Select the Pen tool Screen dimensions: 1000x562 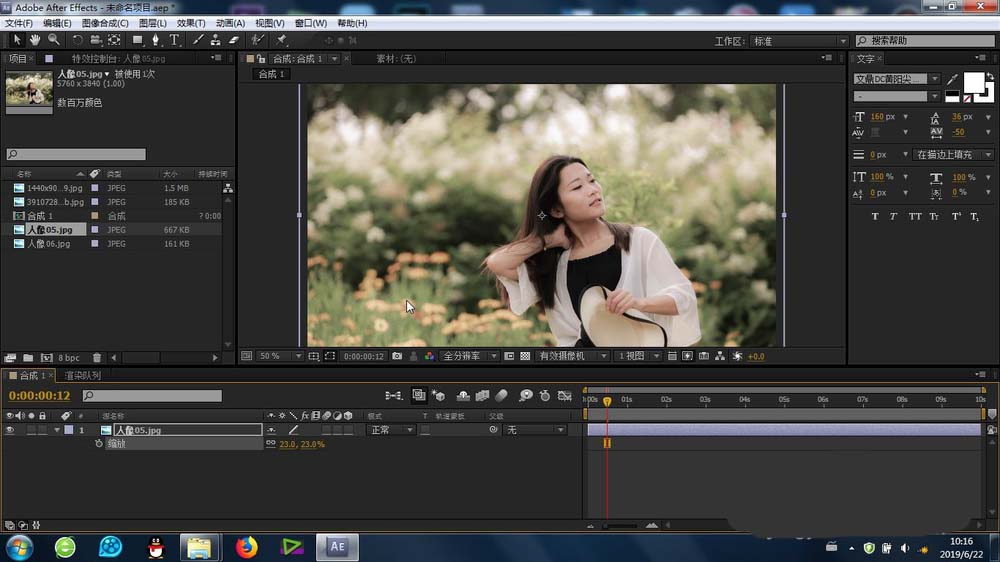pyautogui.click(x=156, y=40)
